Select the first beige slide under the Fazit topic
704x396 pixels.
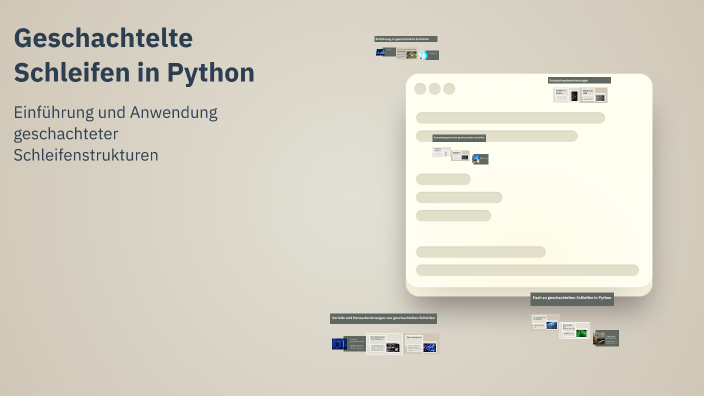click(546, 322)
